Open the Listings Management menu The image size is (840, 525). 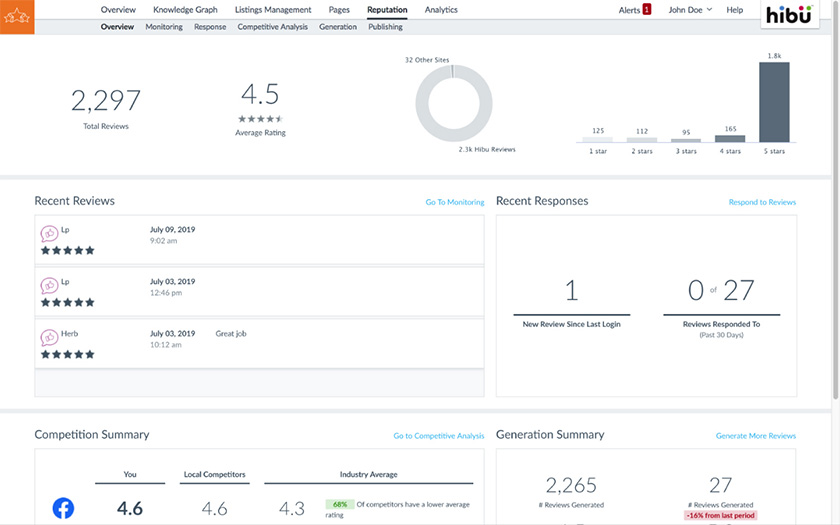273,10
